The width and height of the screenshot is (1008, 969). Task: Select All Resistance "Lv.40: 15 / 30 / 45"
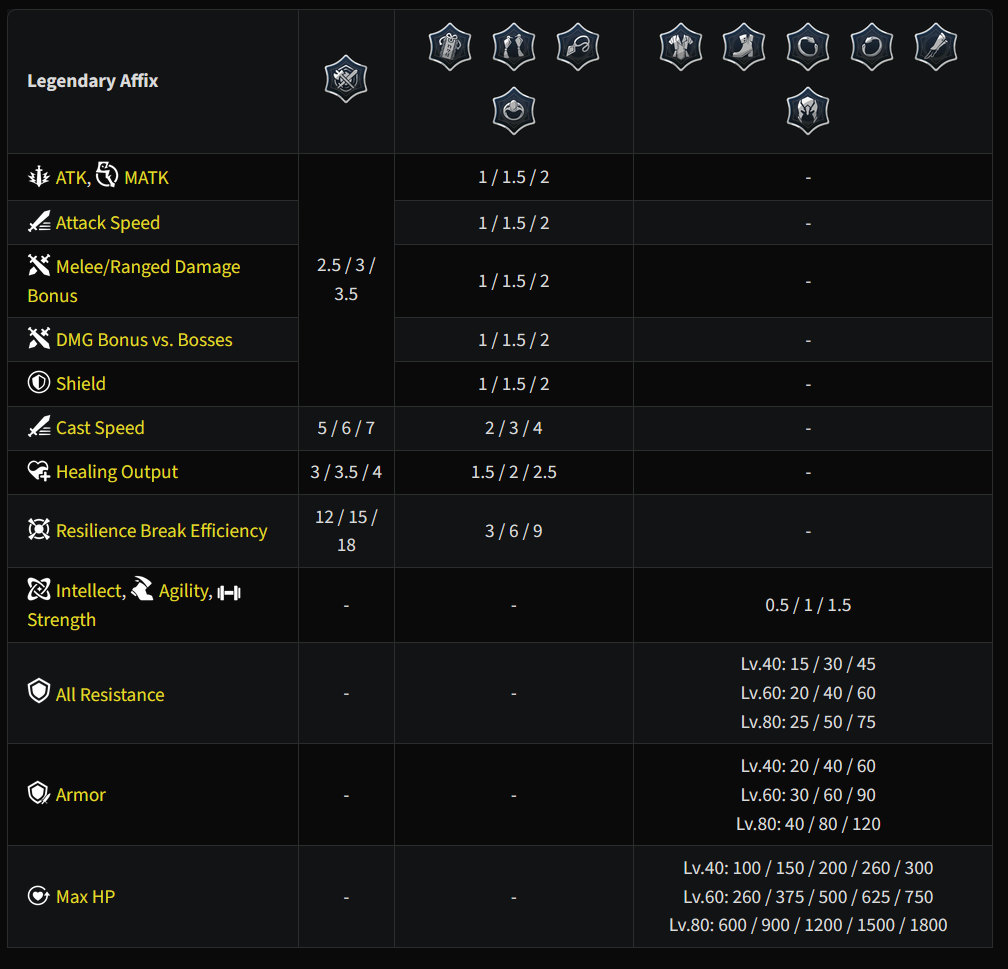coord(808,664)
